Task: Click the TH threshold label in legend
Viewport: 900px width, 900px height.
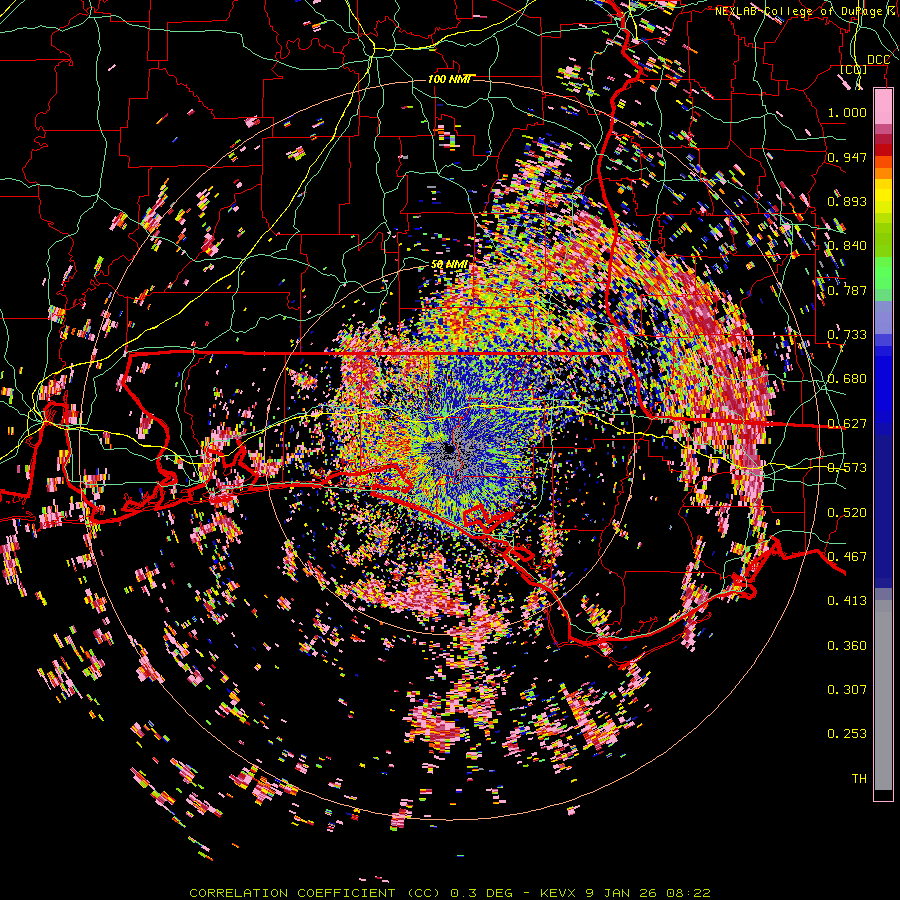Action: click(859, 778)
